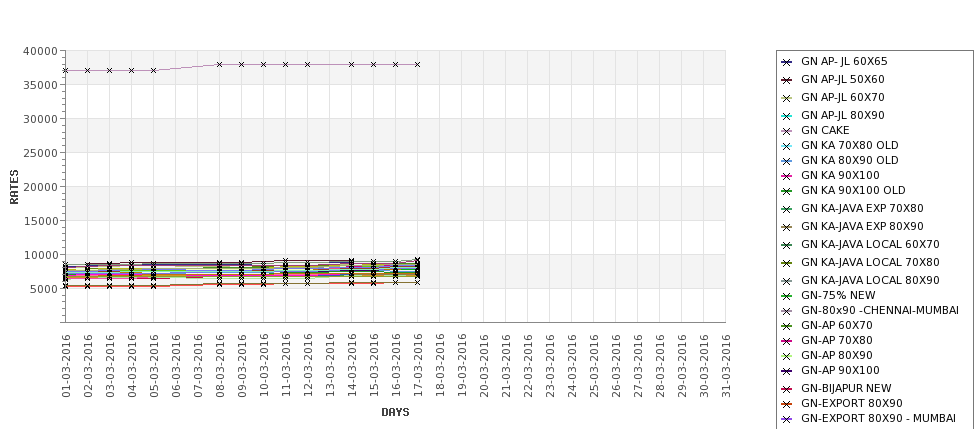Click the 01-03-2016 date label
The width and height of the screenshot is (975, 429).
(66, 365)
